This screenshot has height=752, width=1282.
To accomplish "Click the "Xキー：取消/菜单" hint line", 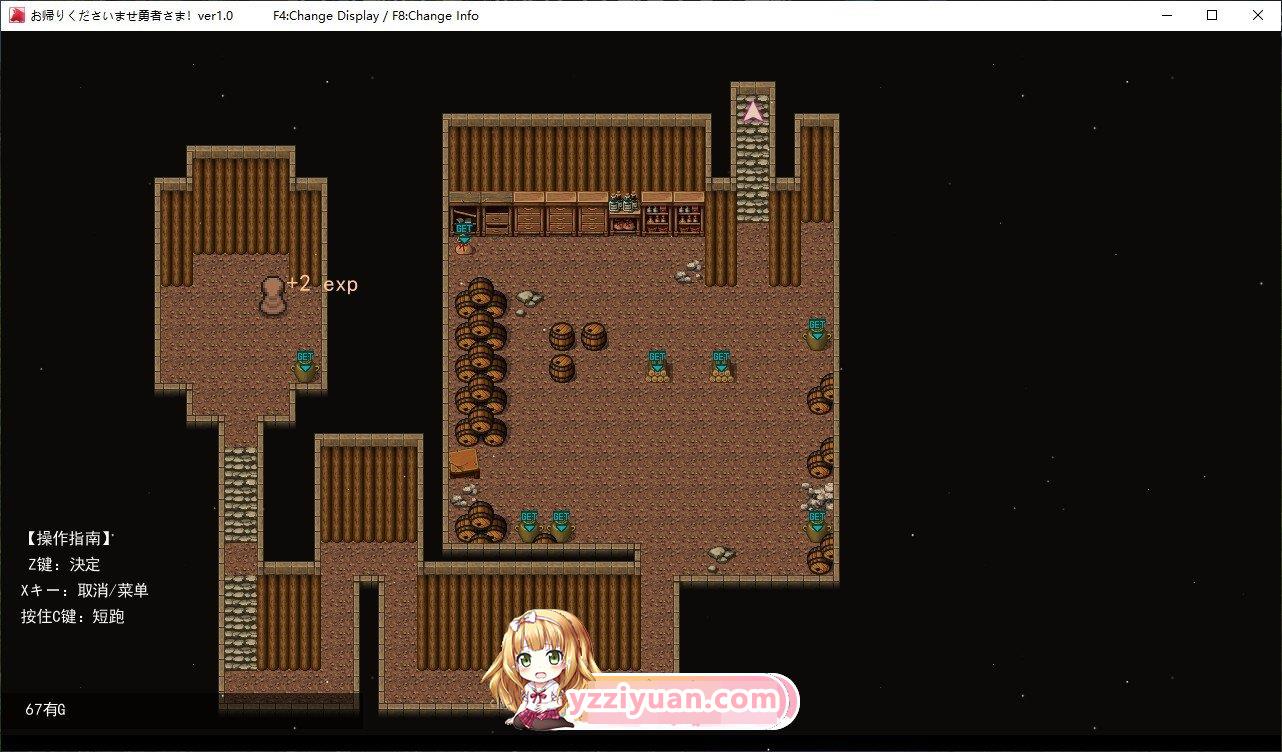I will (84, 590).
